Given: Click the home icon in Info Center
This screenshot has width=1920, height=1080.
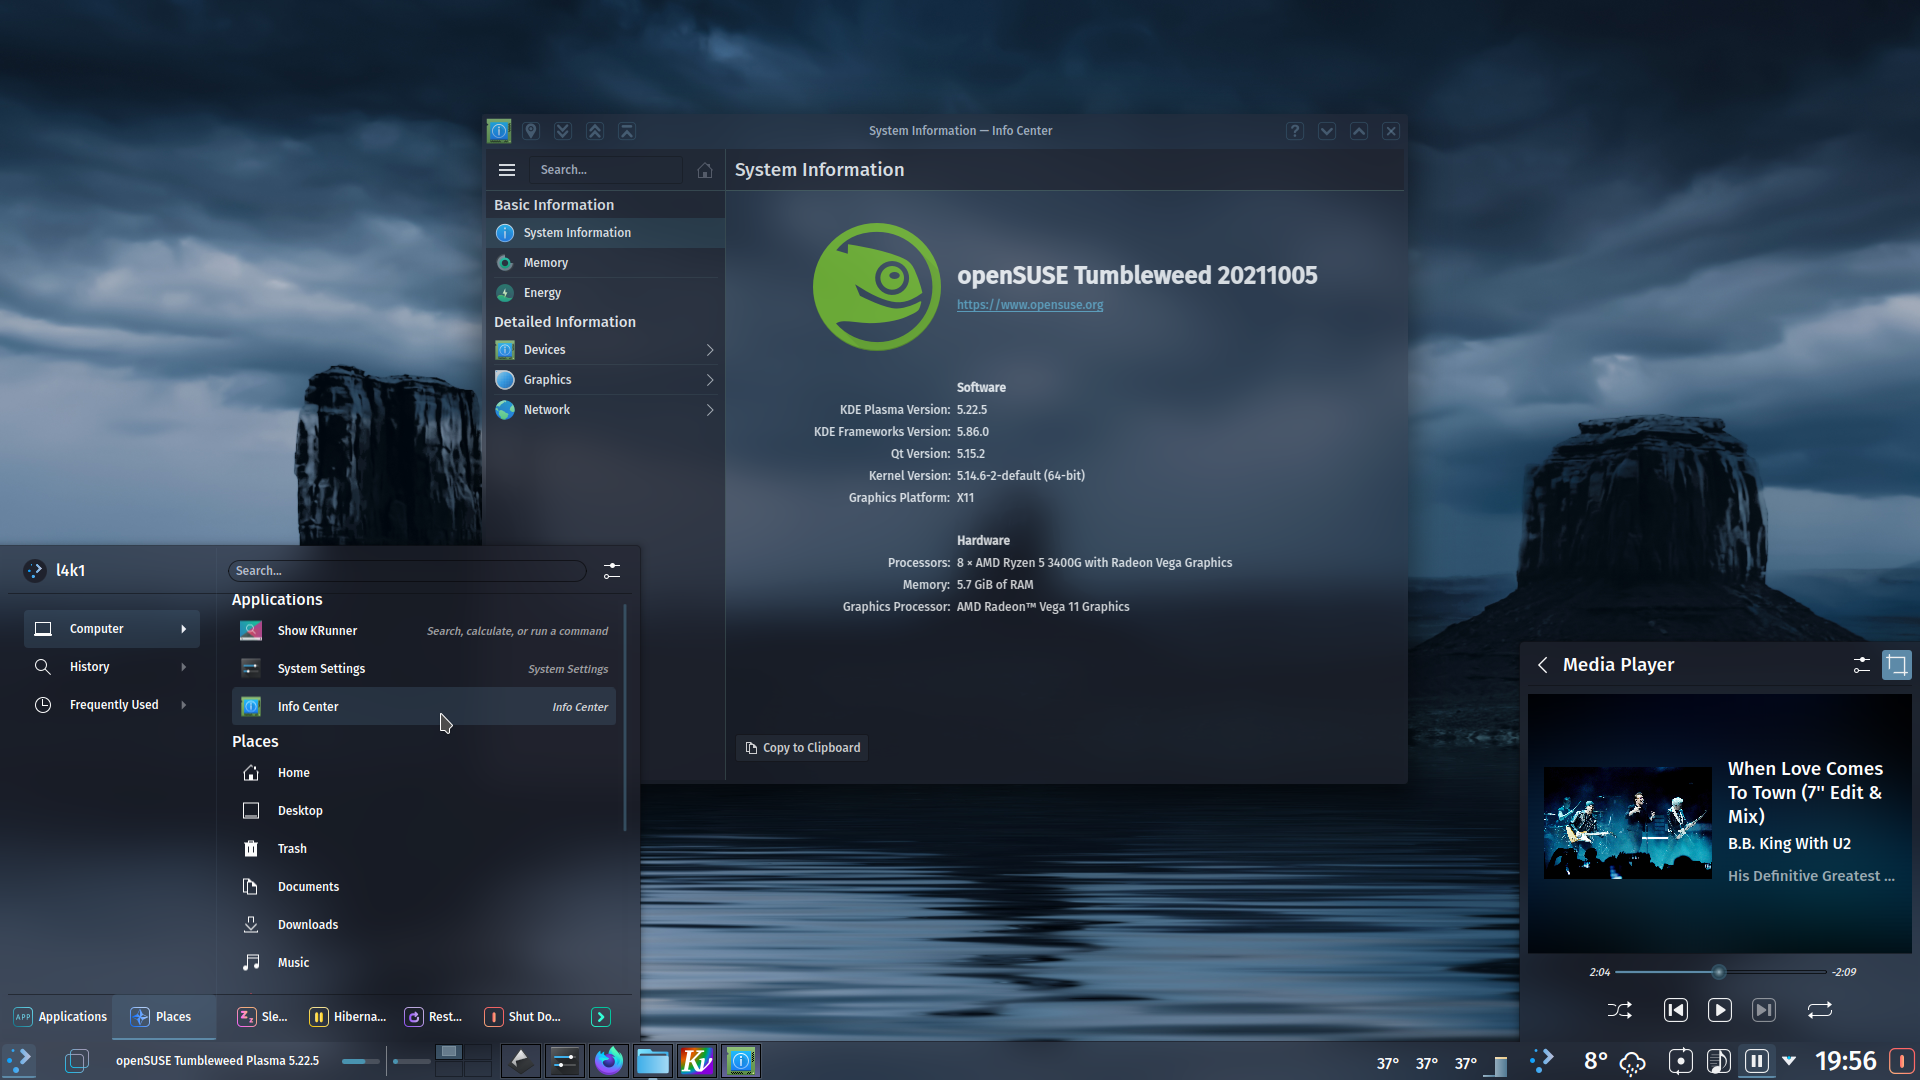Looking at the screenshot, I should [705, 170].
